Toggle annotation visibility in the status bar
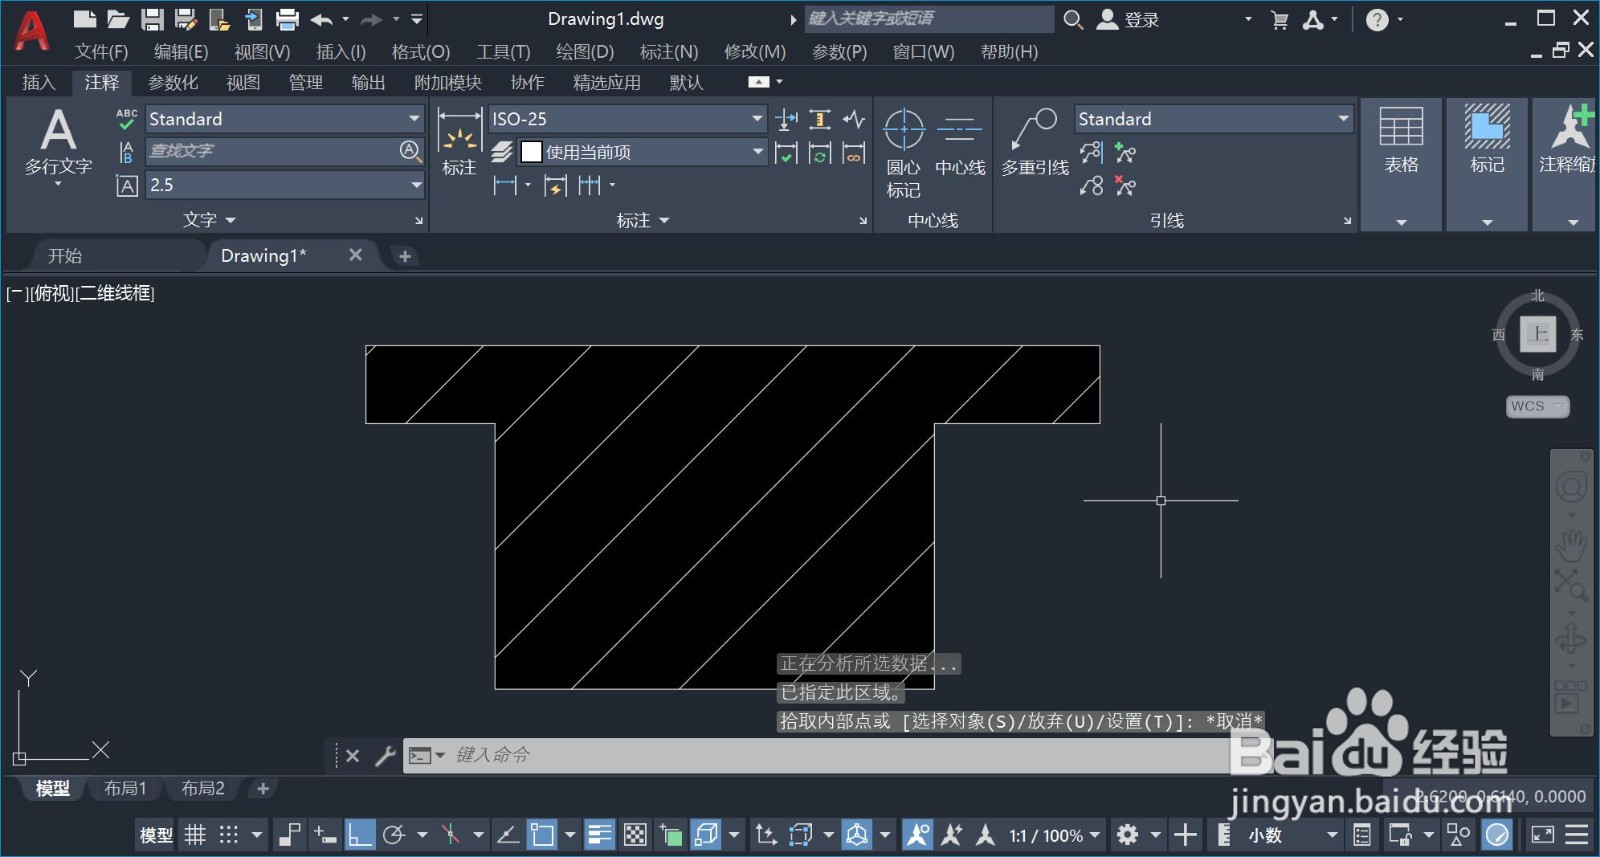 click(x=917, y=834)
